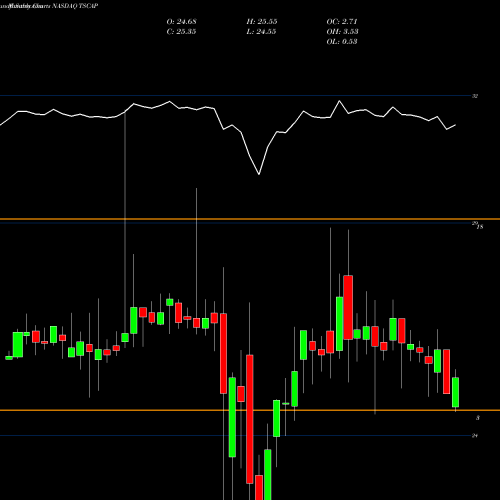
Task: Click the '24' price axis label
Action: [475, 435]
